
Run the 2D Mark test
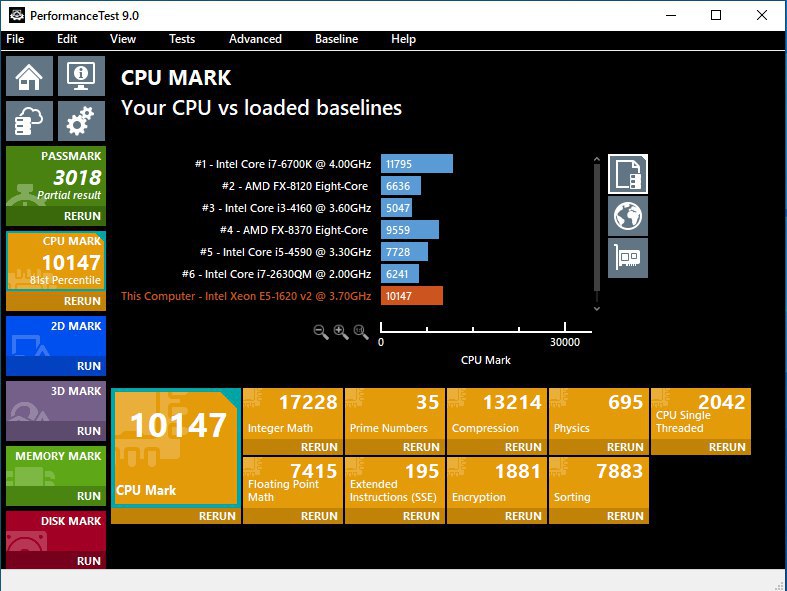[x=56, y=366]
